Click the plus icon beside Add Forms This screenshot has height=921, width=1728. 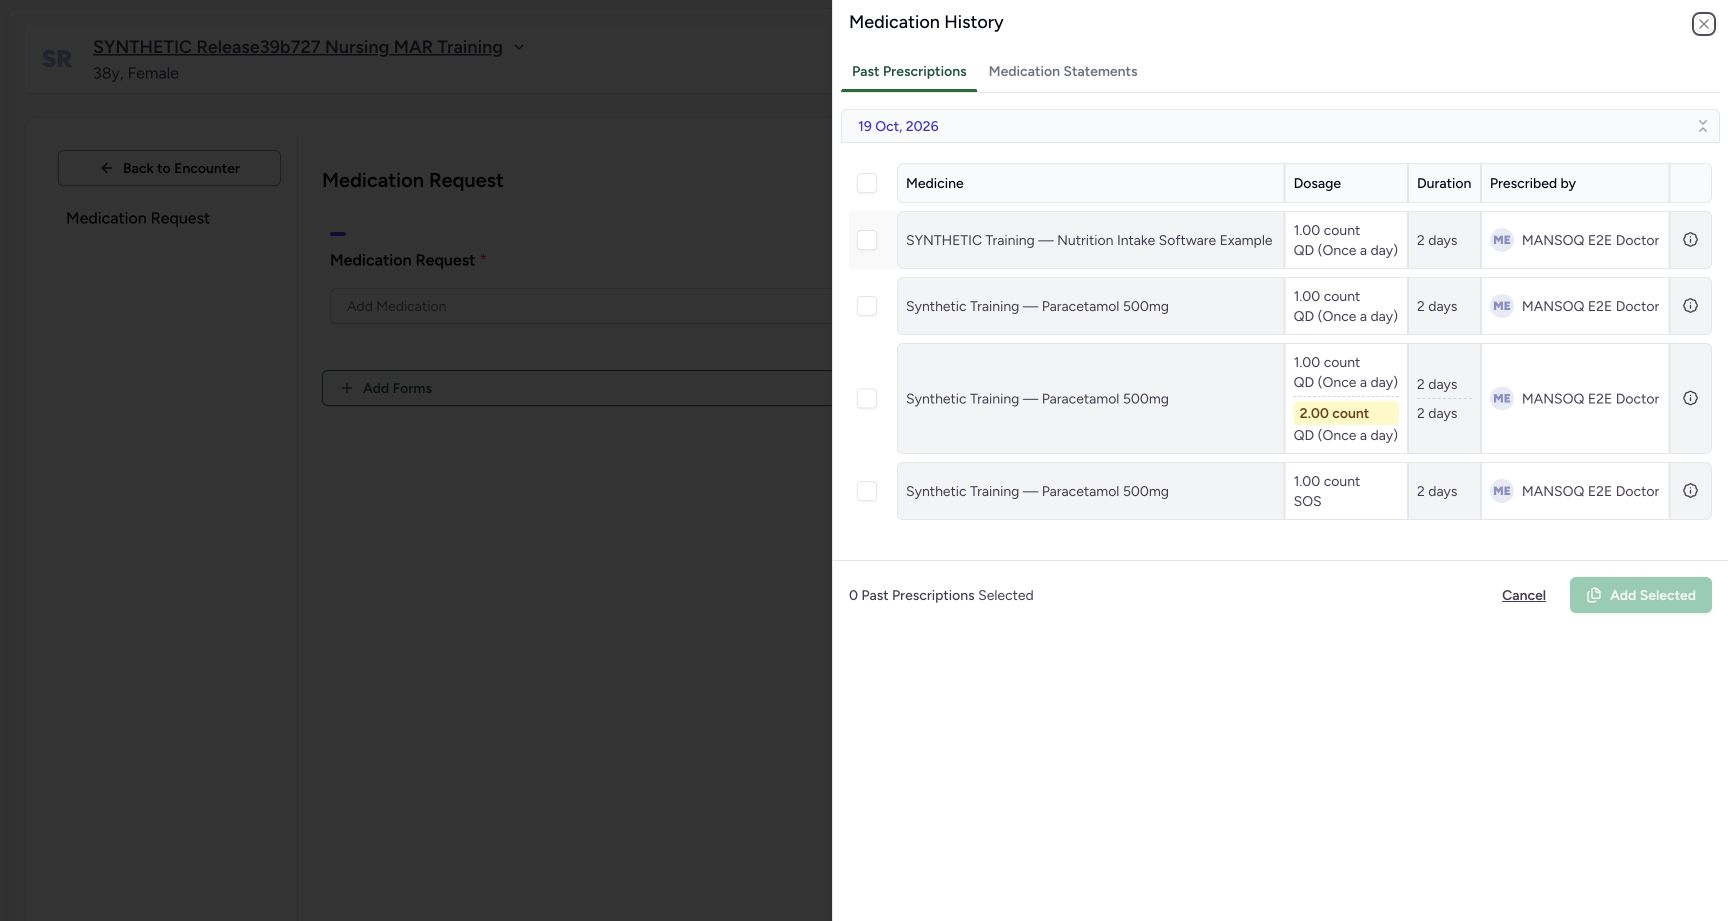click(347, 388)
